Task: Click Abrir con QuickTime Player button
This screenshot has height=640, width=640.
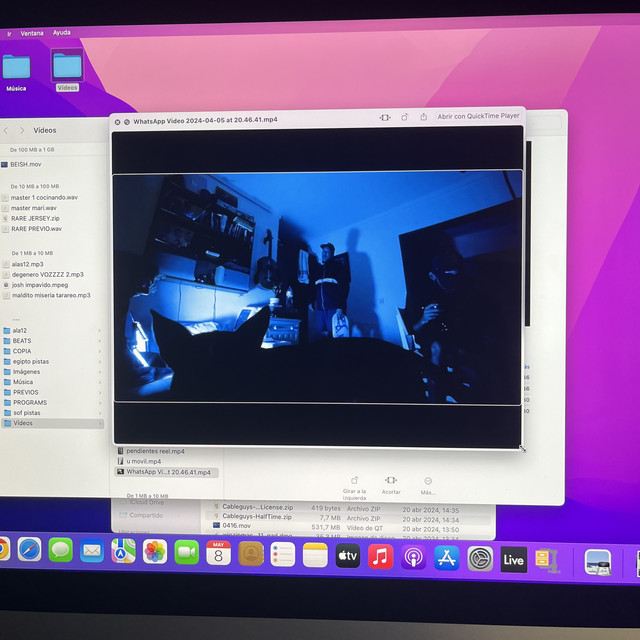Action: pos(478,117)
